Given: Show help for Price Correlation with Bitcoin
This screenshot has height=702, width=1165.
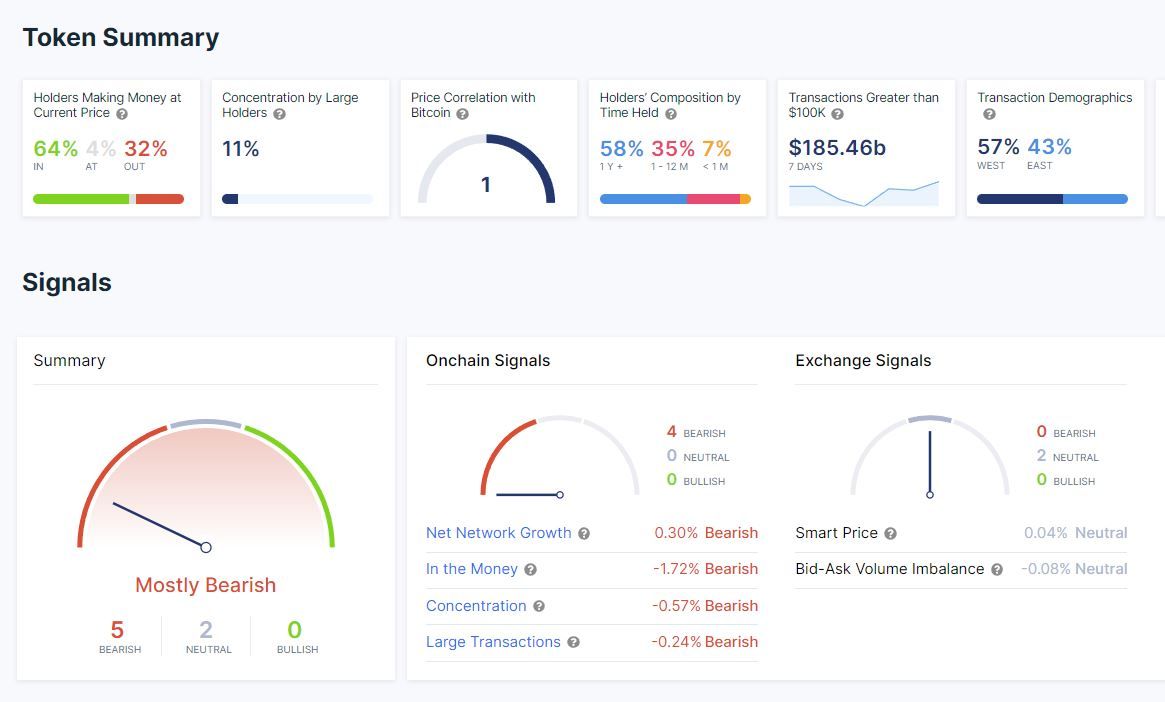Looking at the screenshot, I should click(462, 114).
